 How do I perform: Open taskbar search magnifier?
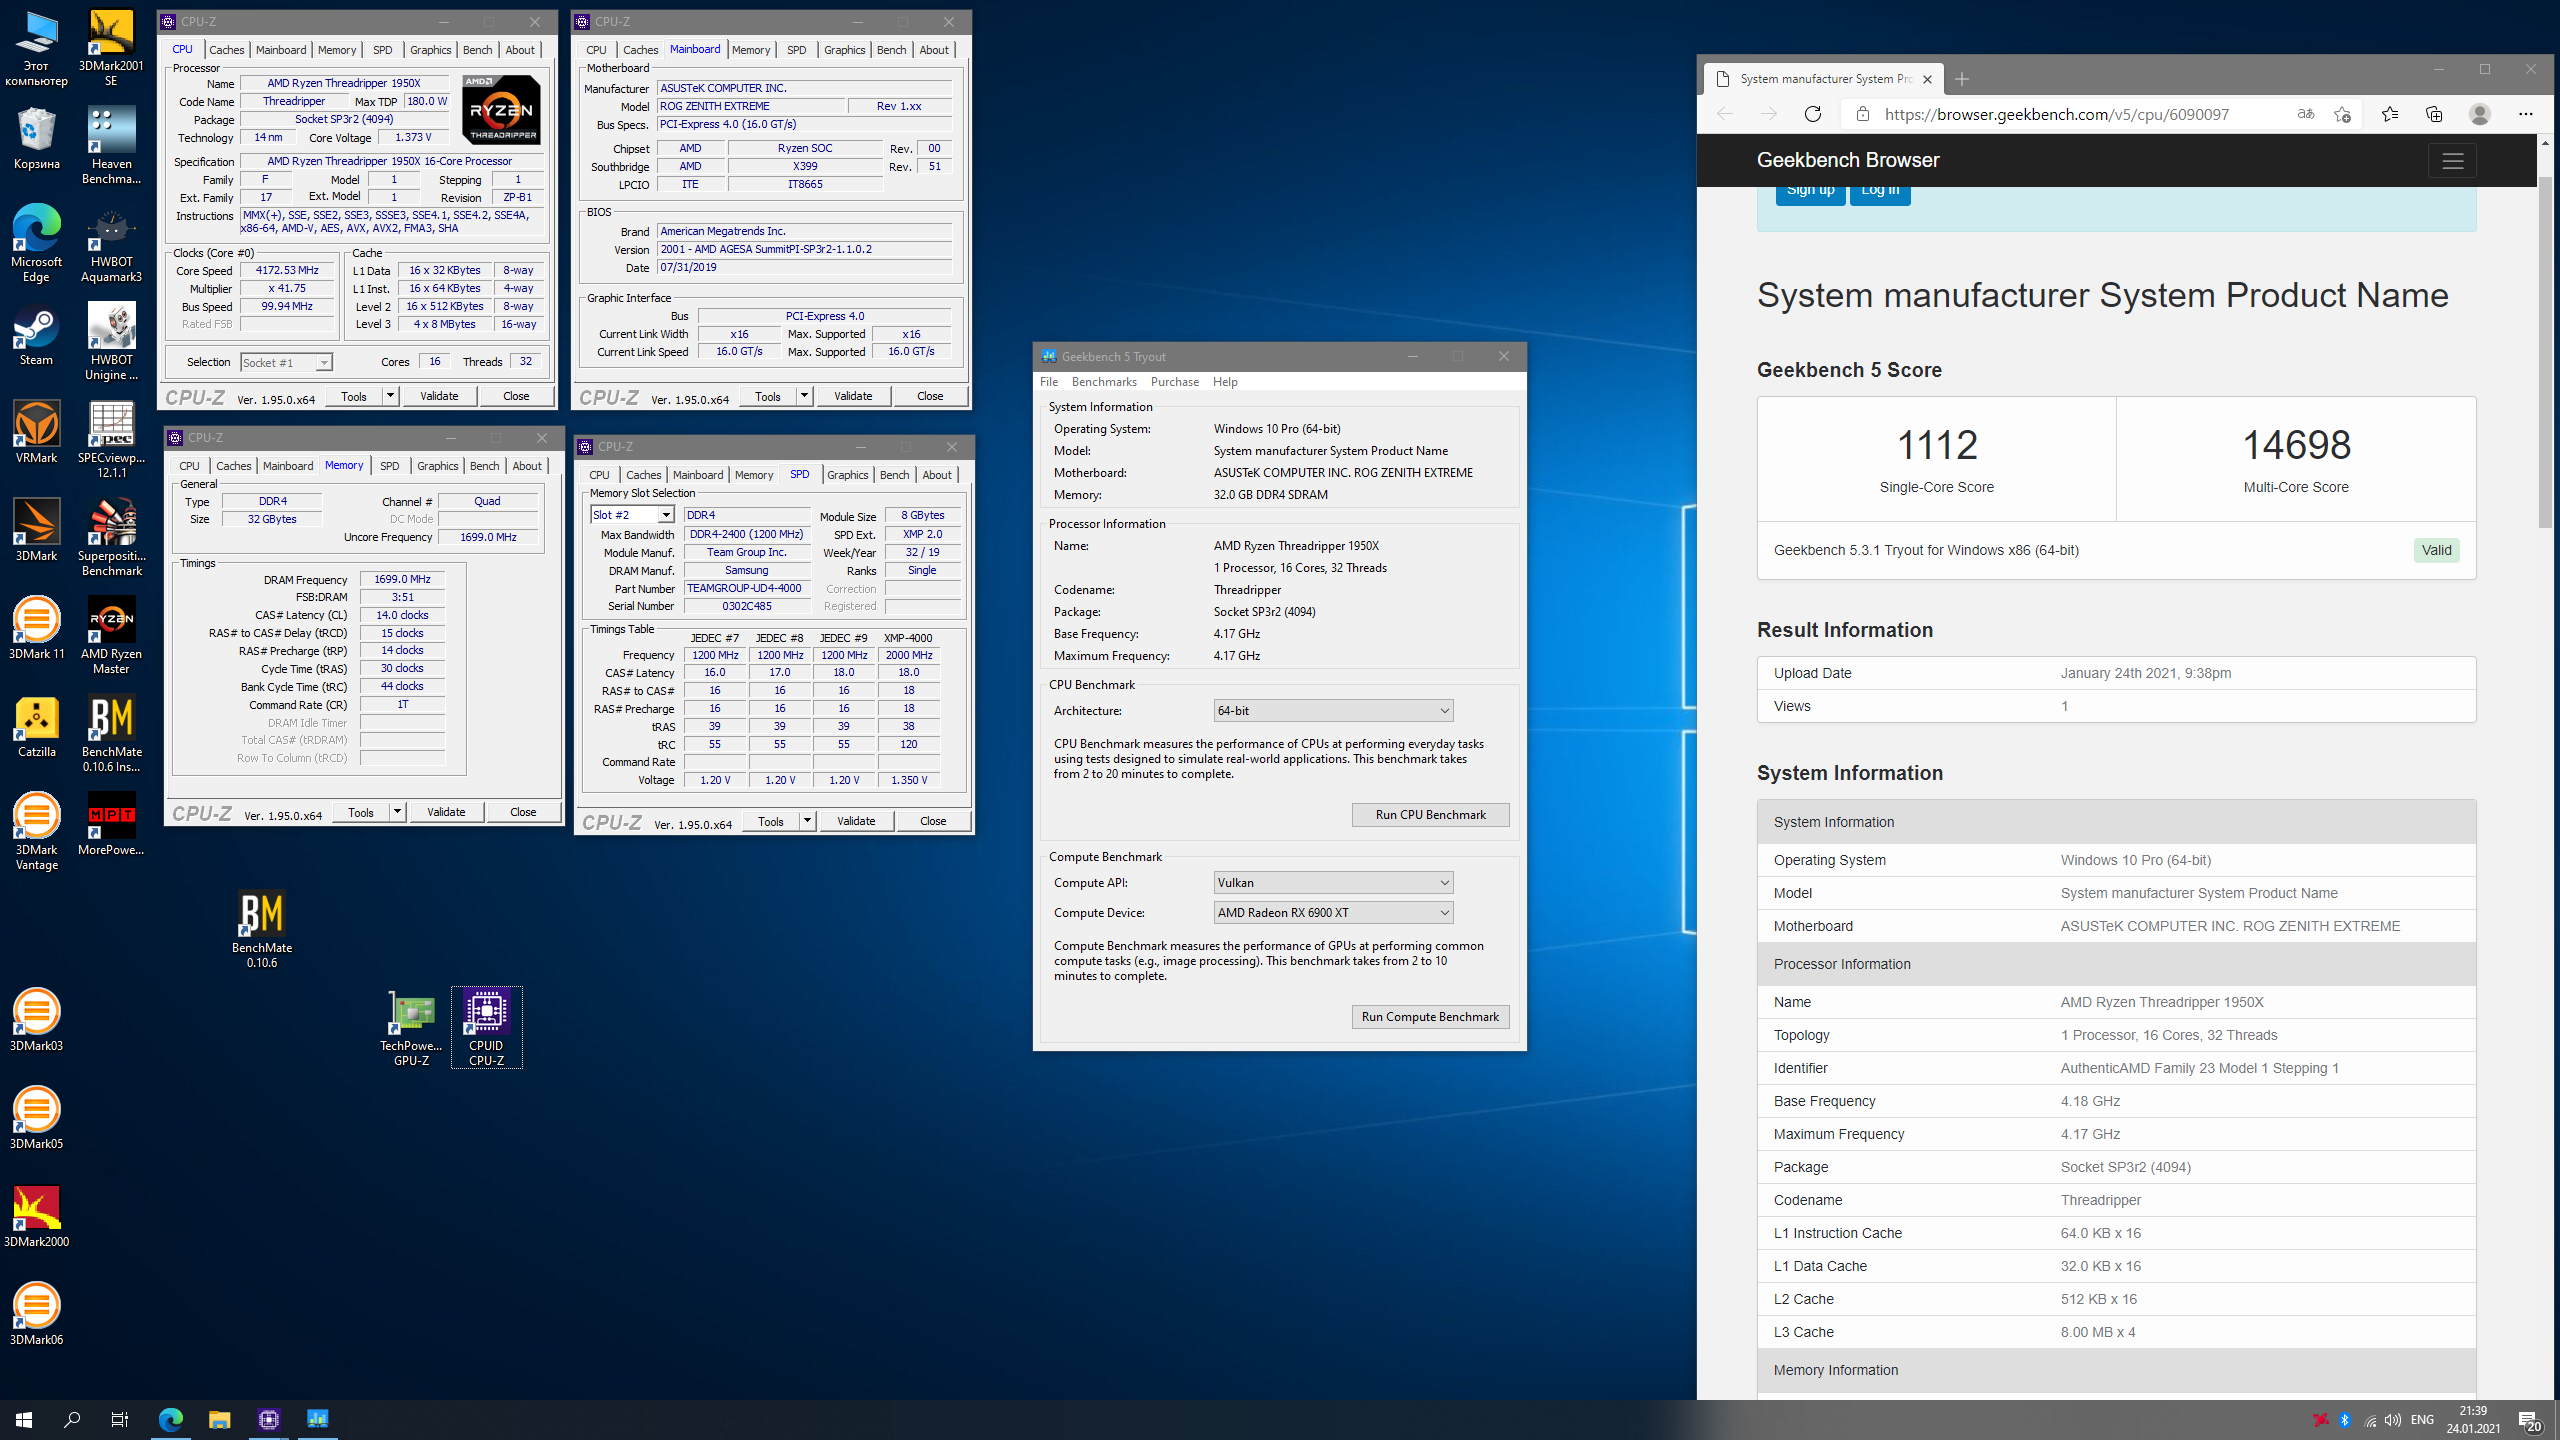coord(72,1419)
